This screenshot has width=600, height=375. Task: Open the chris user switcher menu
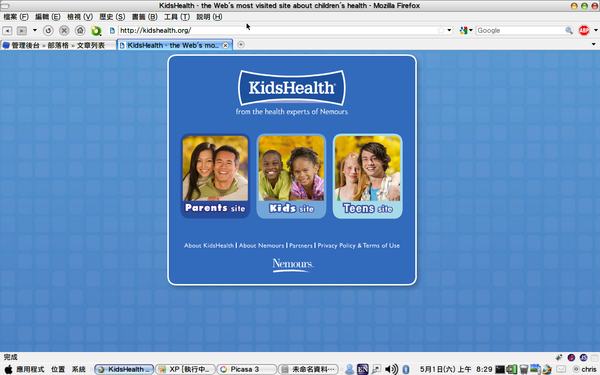(x=585, y=369)
